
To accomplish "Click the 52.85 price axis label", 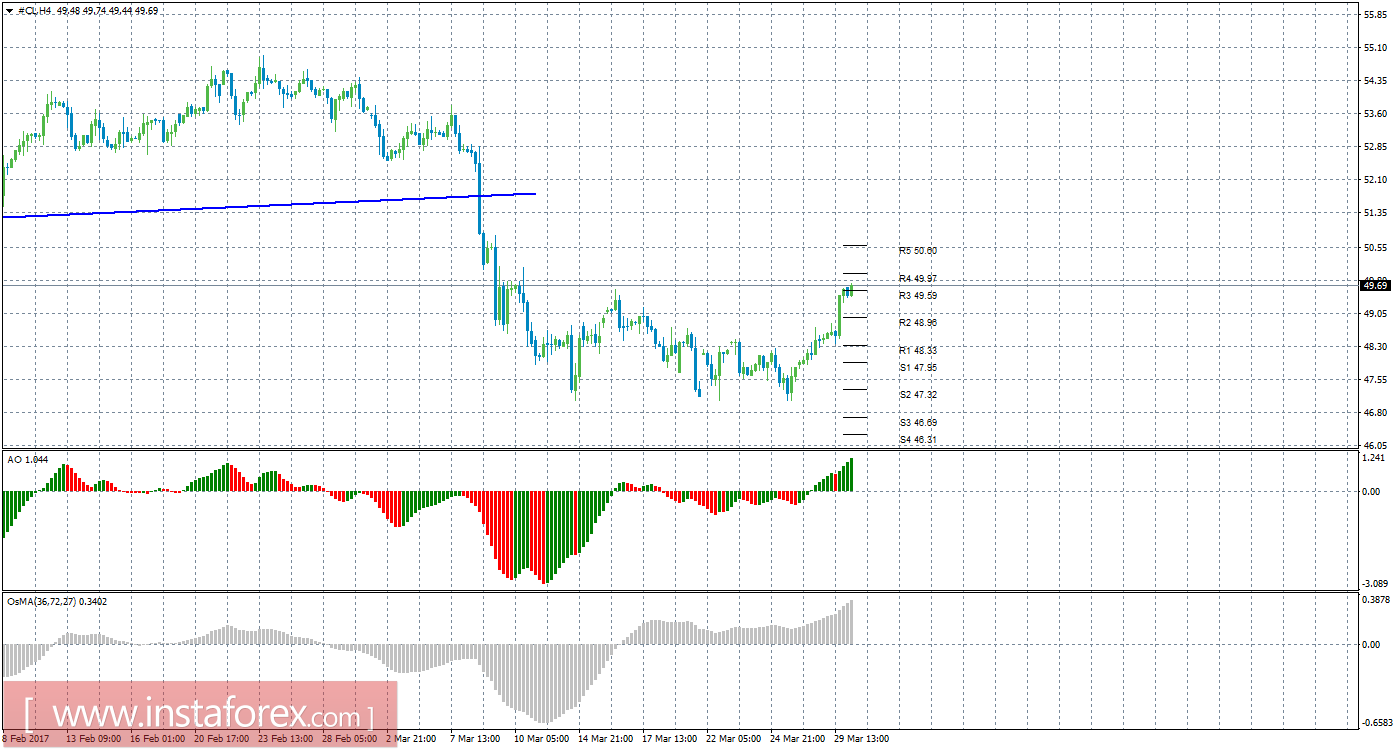I will click(1375, 147).
